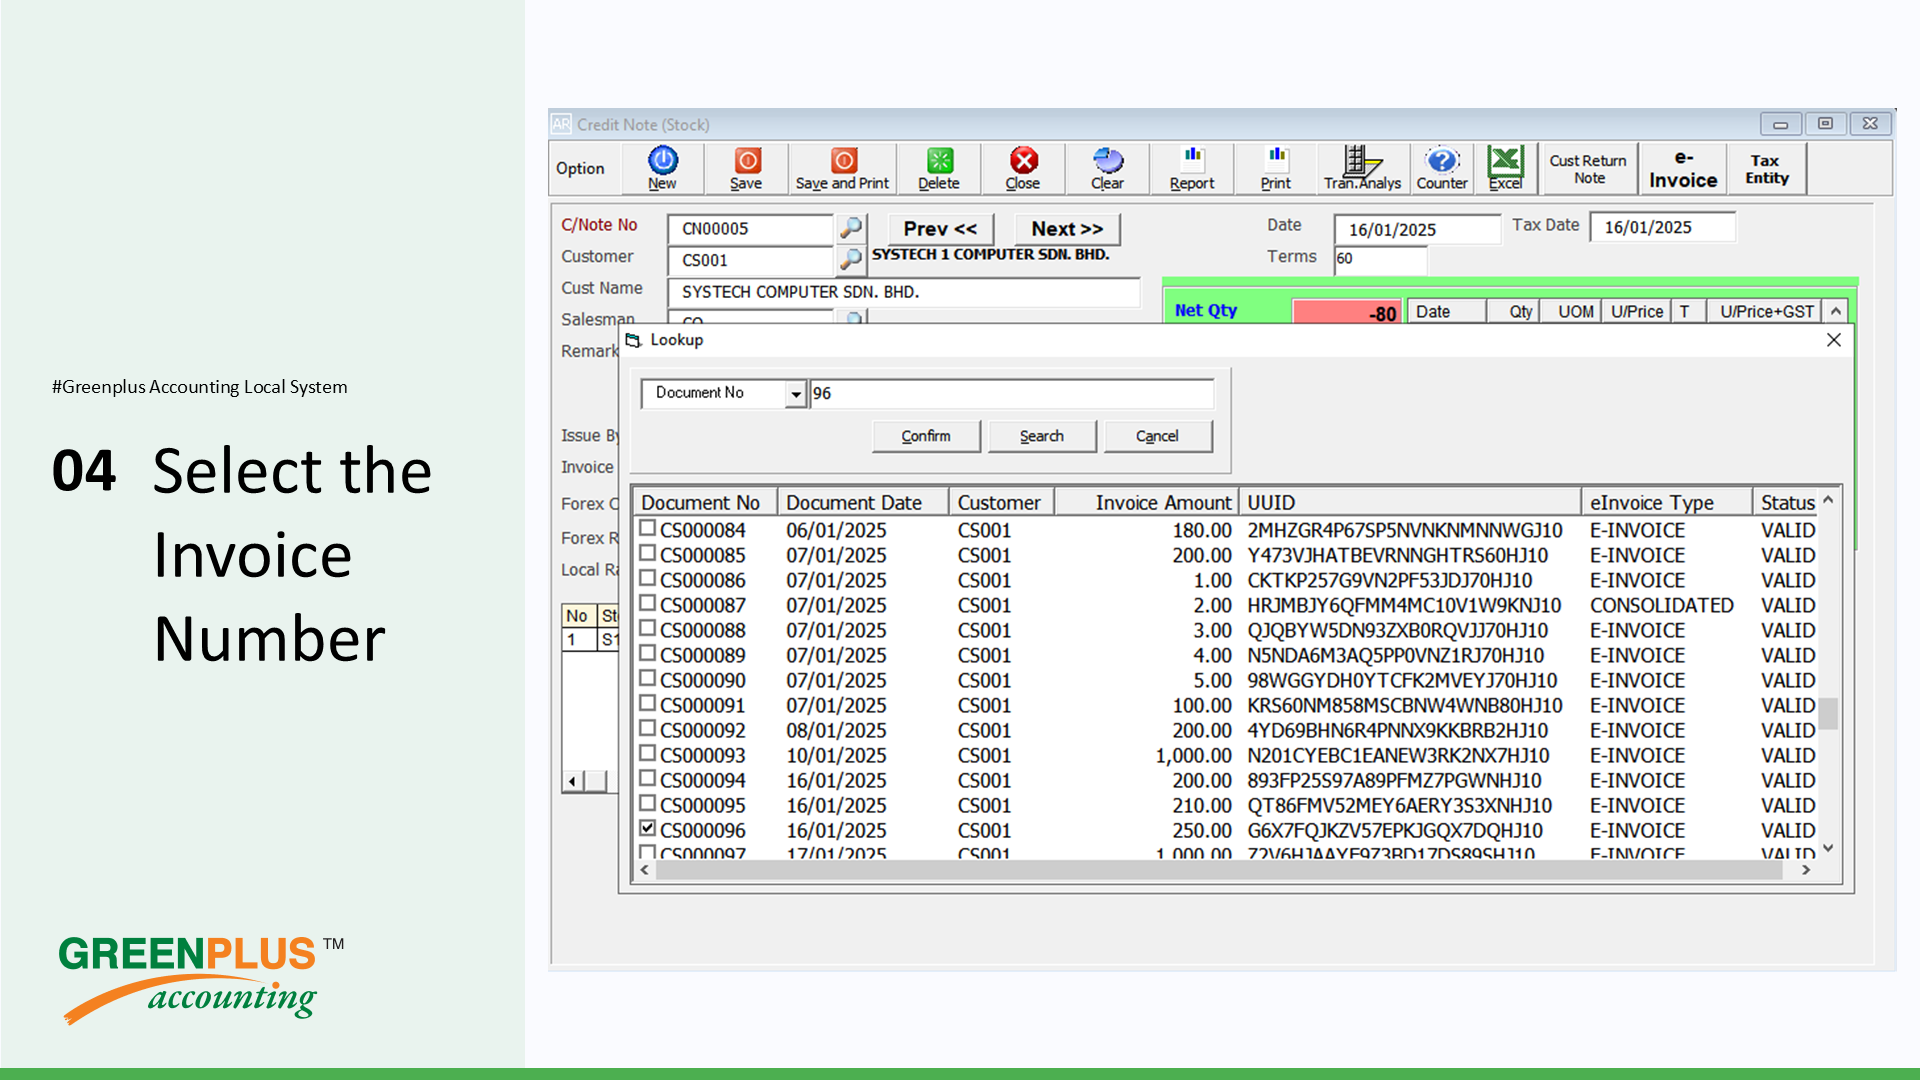Click the Search button in Lookup
Image resolution: width=1920 pixels, height=1080 pixels.
pyautogui.click(x=1042, y=436)
